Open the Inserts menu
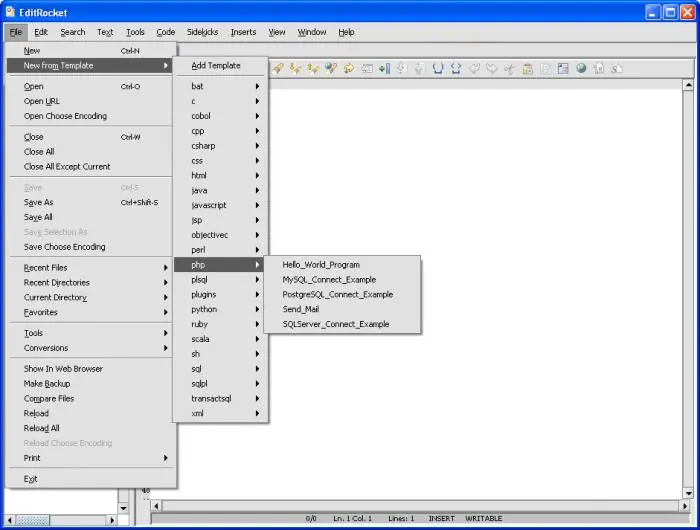The height and width of the screenshot is (530, 700). [x=243, y=32]
